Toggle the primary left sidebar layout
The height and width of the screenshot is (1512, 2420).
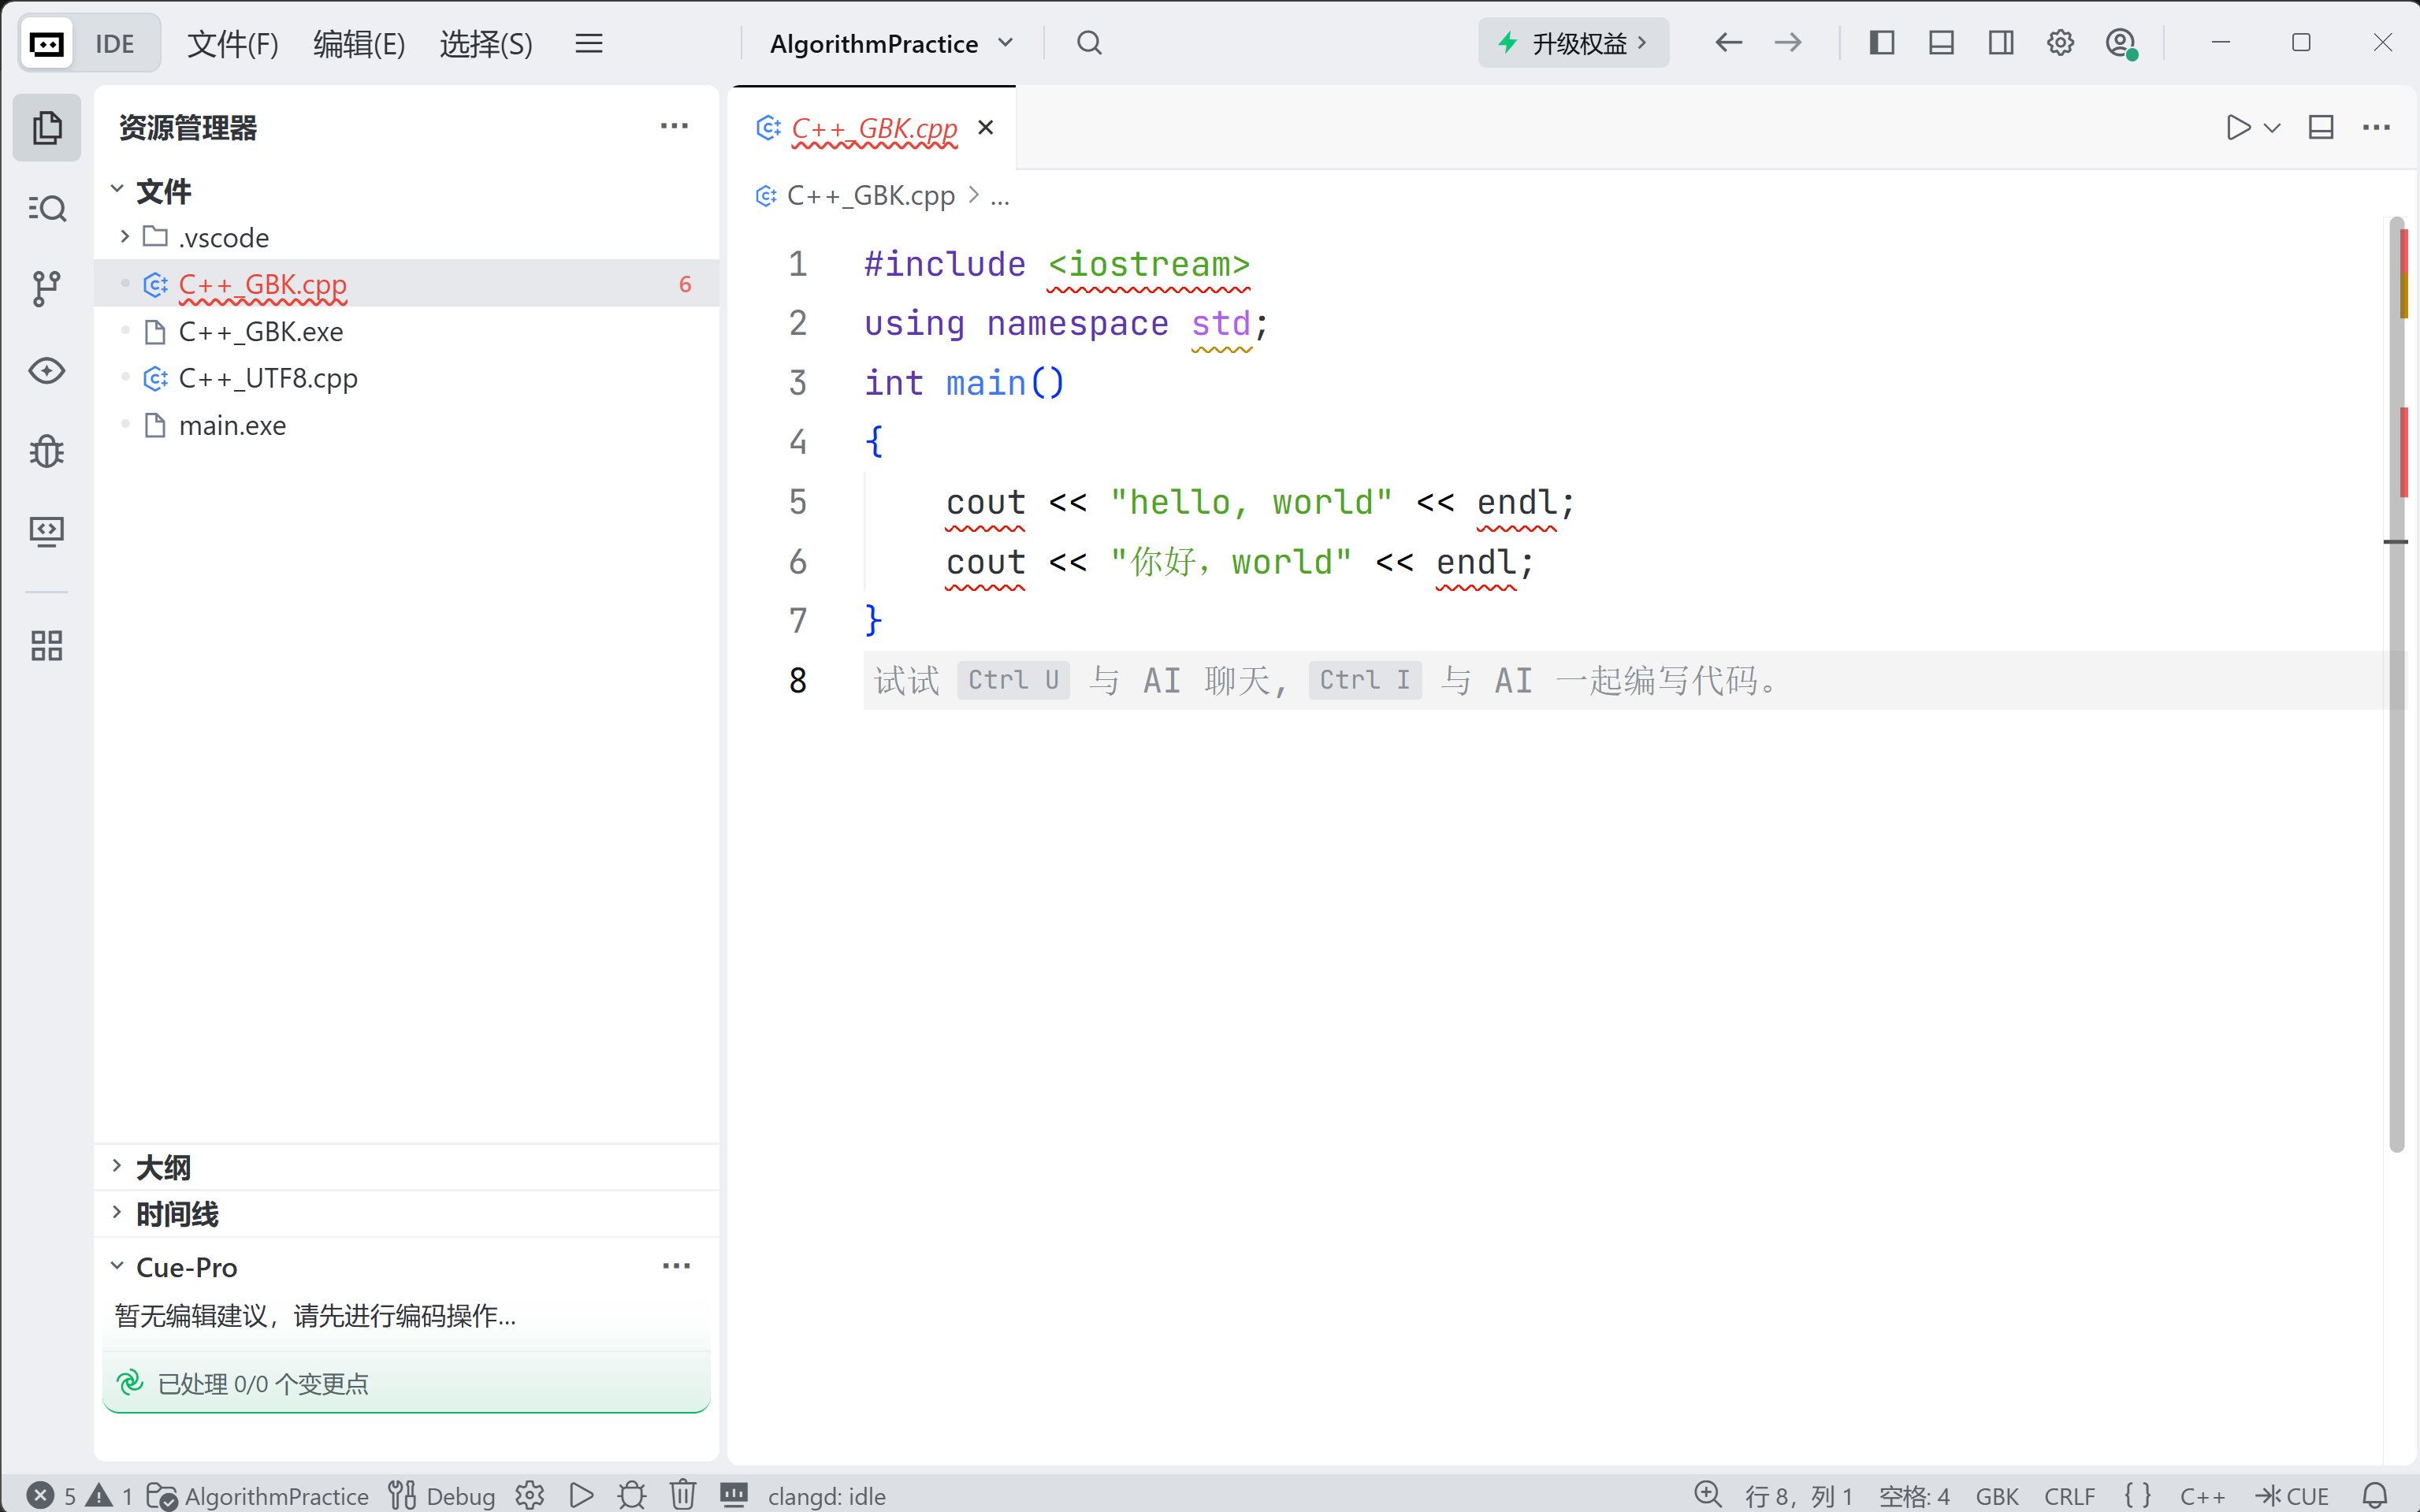1882,43
